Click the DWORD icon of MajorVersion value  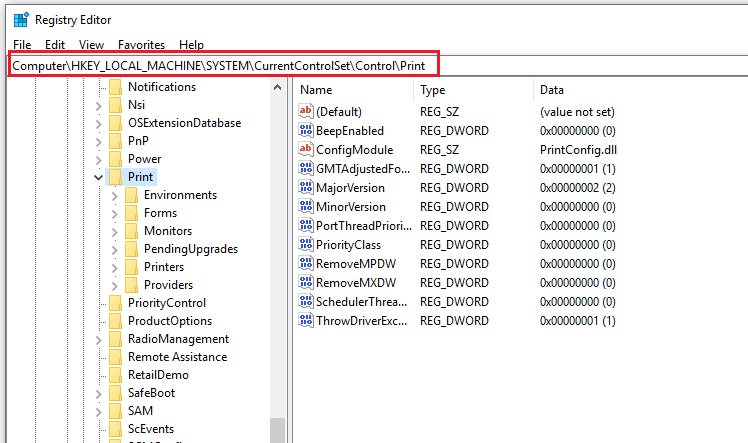pos(306,187)
